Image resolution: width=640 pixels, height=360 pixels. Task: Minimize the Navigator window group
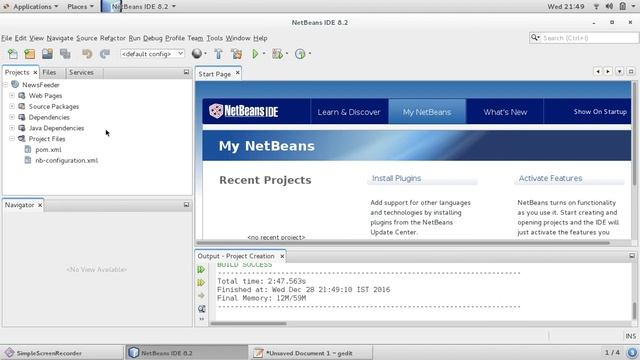186,205
